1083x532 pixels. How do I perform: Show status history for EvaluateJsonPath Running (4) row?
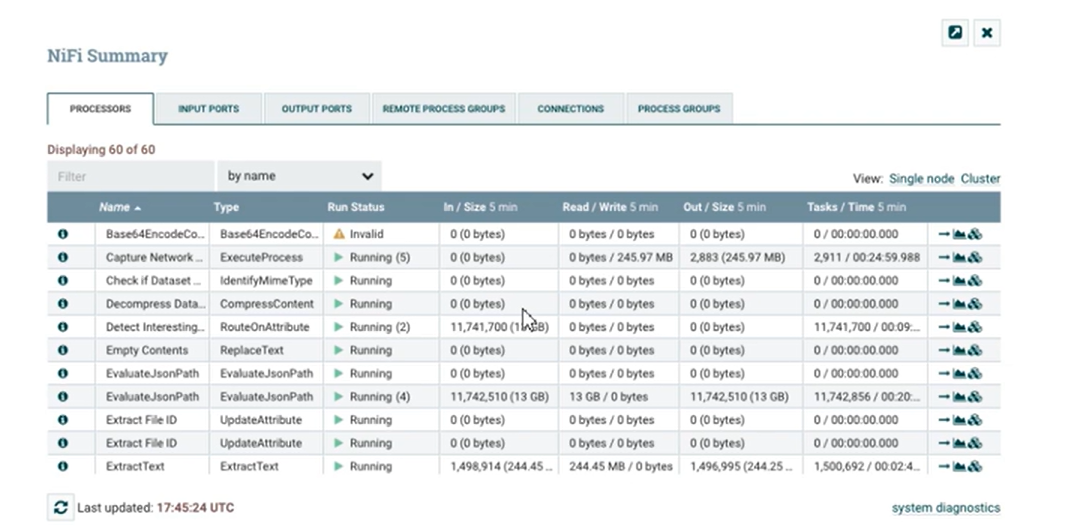(959, 397)
